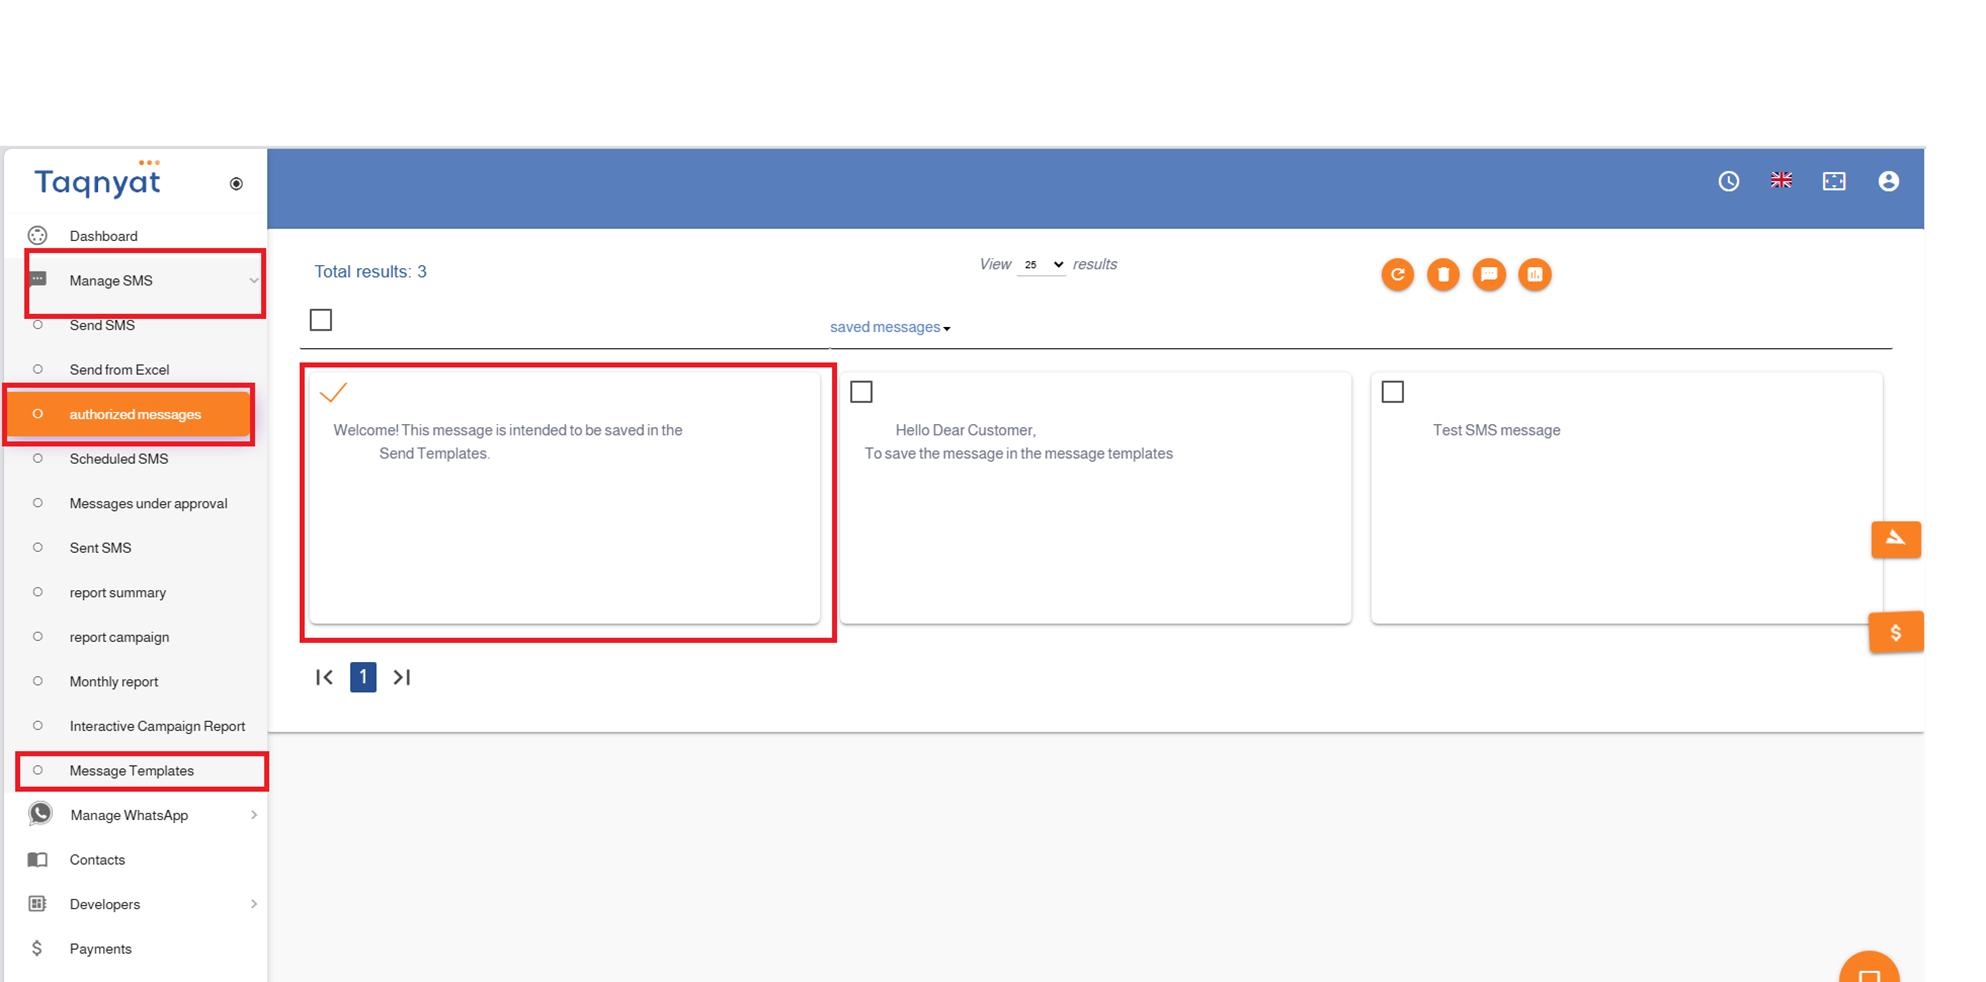Screen dimensions: 1986x982
Task: Go to last page arrow
Action: pos(402,677)
